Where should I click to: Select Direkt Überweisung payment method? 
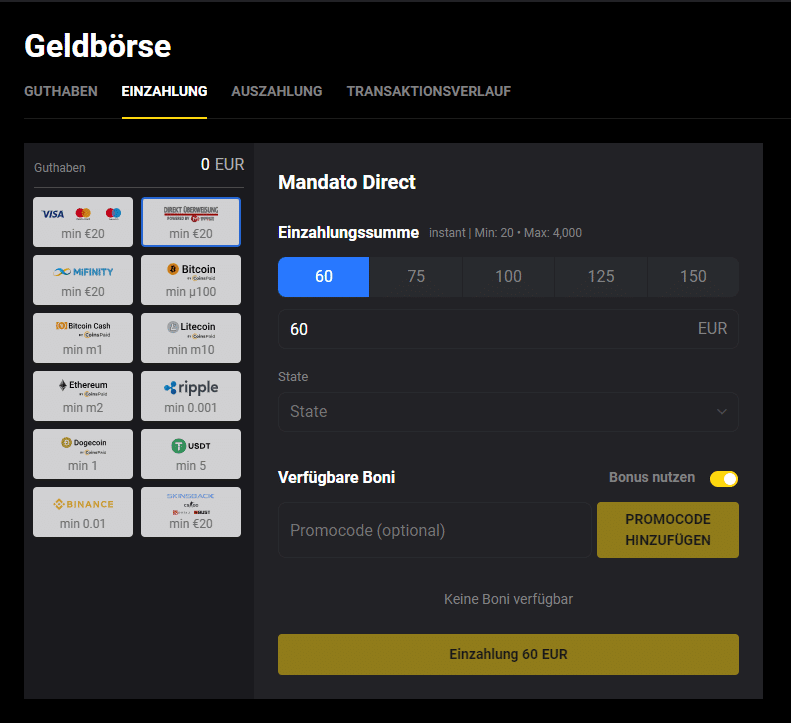pyautogui.click(x=191, y=222)
